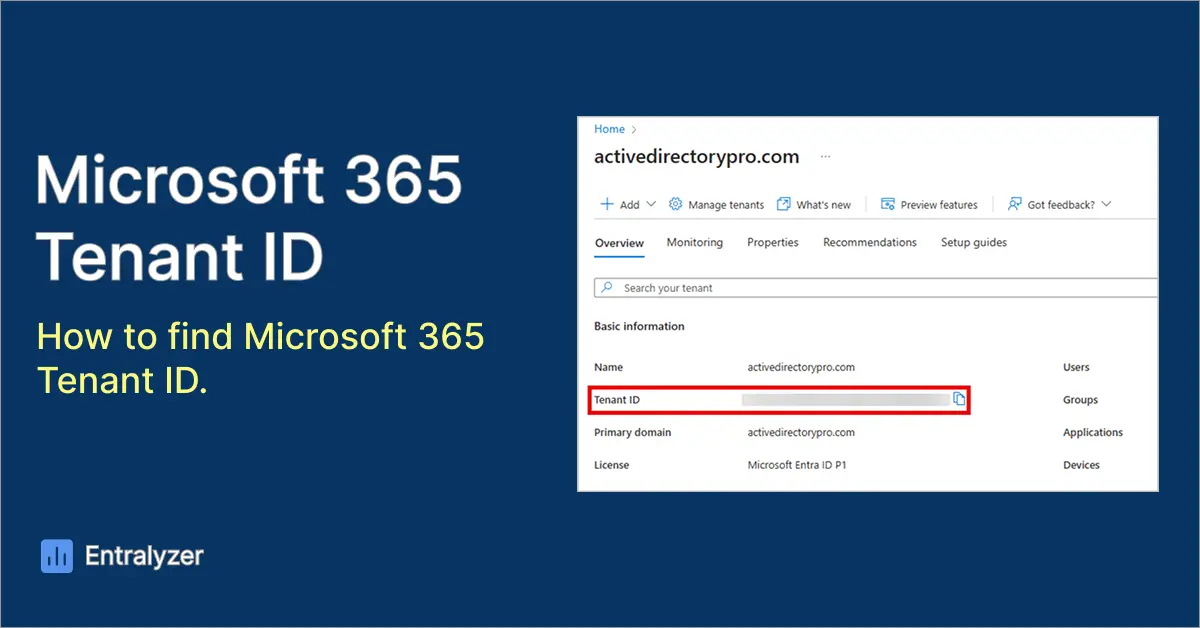Click the Devices label
Screen dimensions: 1200x628
pyautogui.click(x=1081, y=465)
